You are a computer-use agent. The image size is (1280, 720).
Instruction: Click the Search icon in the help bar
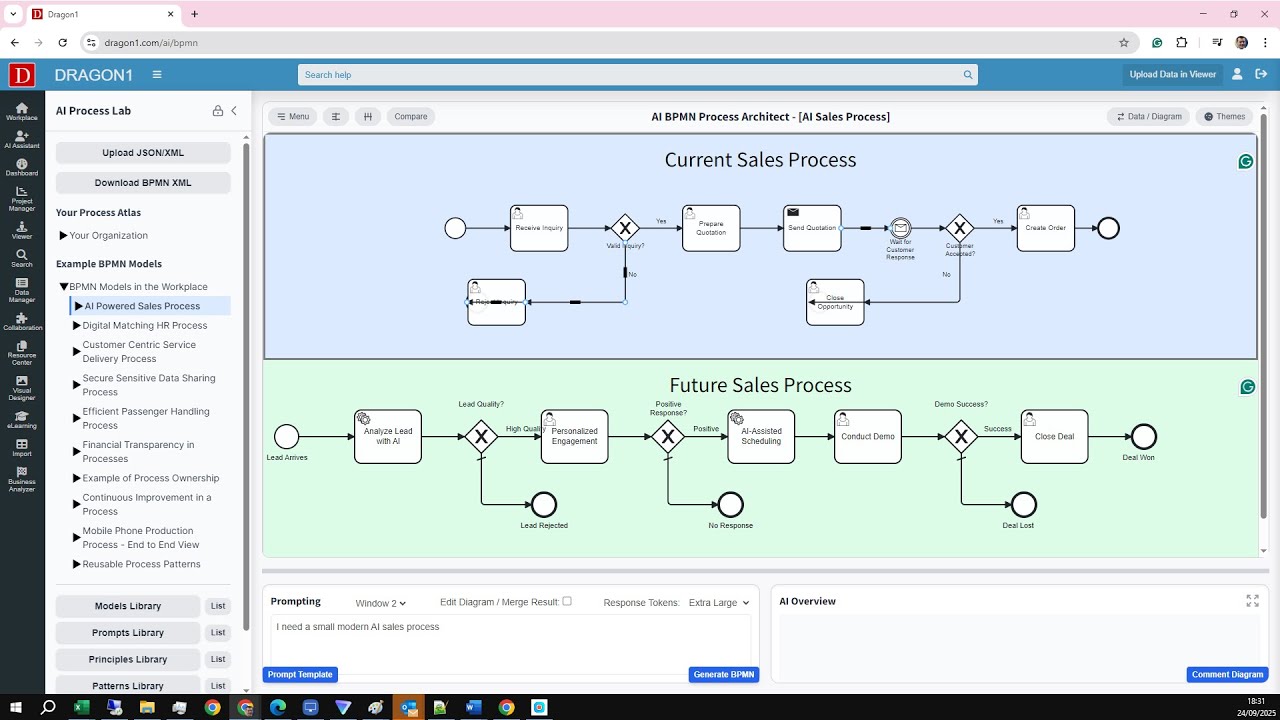tap(967, 74)
